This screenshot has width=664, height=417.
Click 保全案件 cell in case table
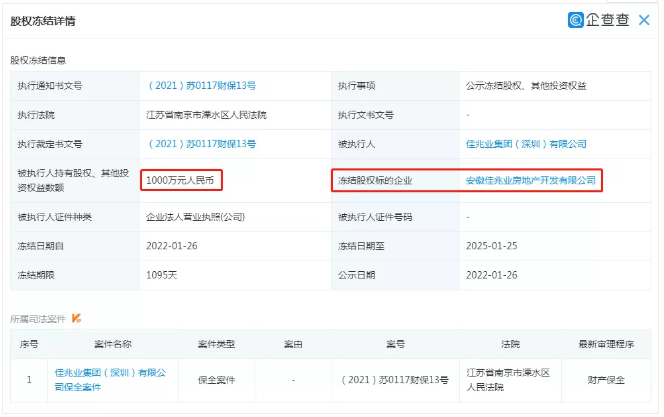[x=216, y=380]
